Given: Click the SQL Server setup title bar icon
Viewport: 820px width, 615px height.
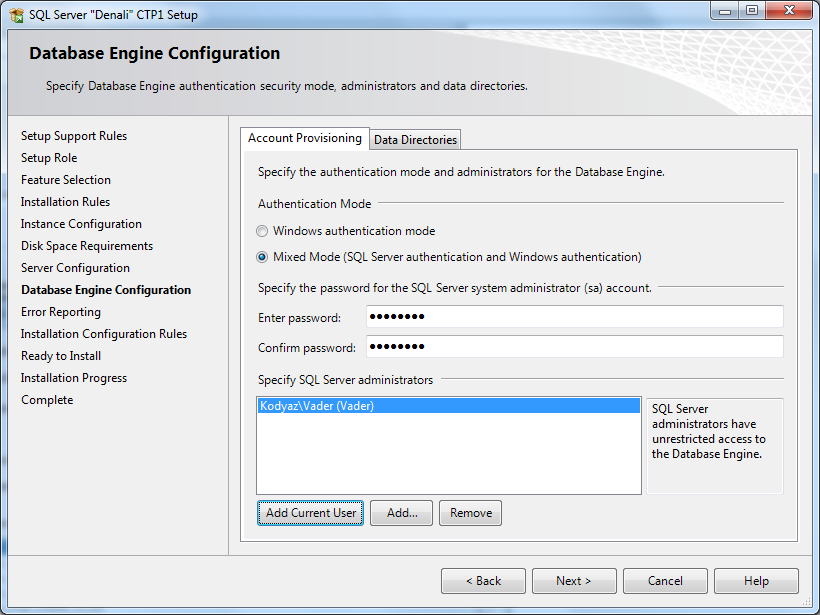Looking at the screenshot, I should pyautogui.click(x=16, y=15).
